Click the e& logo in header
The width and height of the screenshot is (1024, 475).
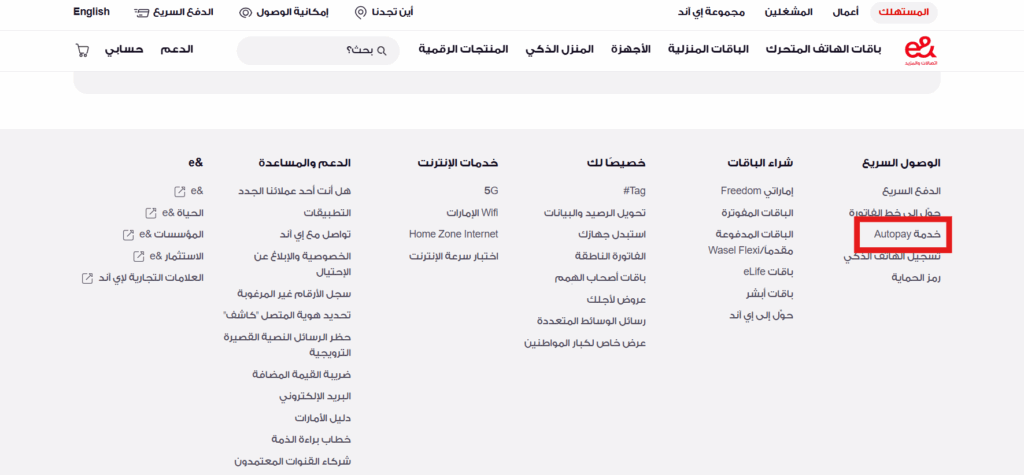pos(920,51)
